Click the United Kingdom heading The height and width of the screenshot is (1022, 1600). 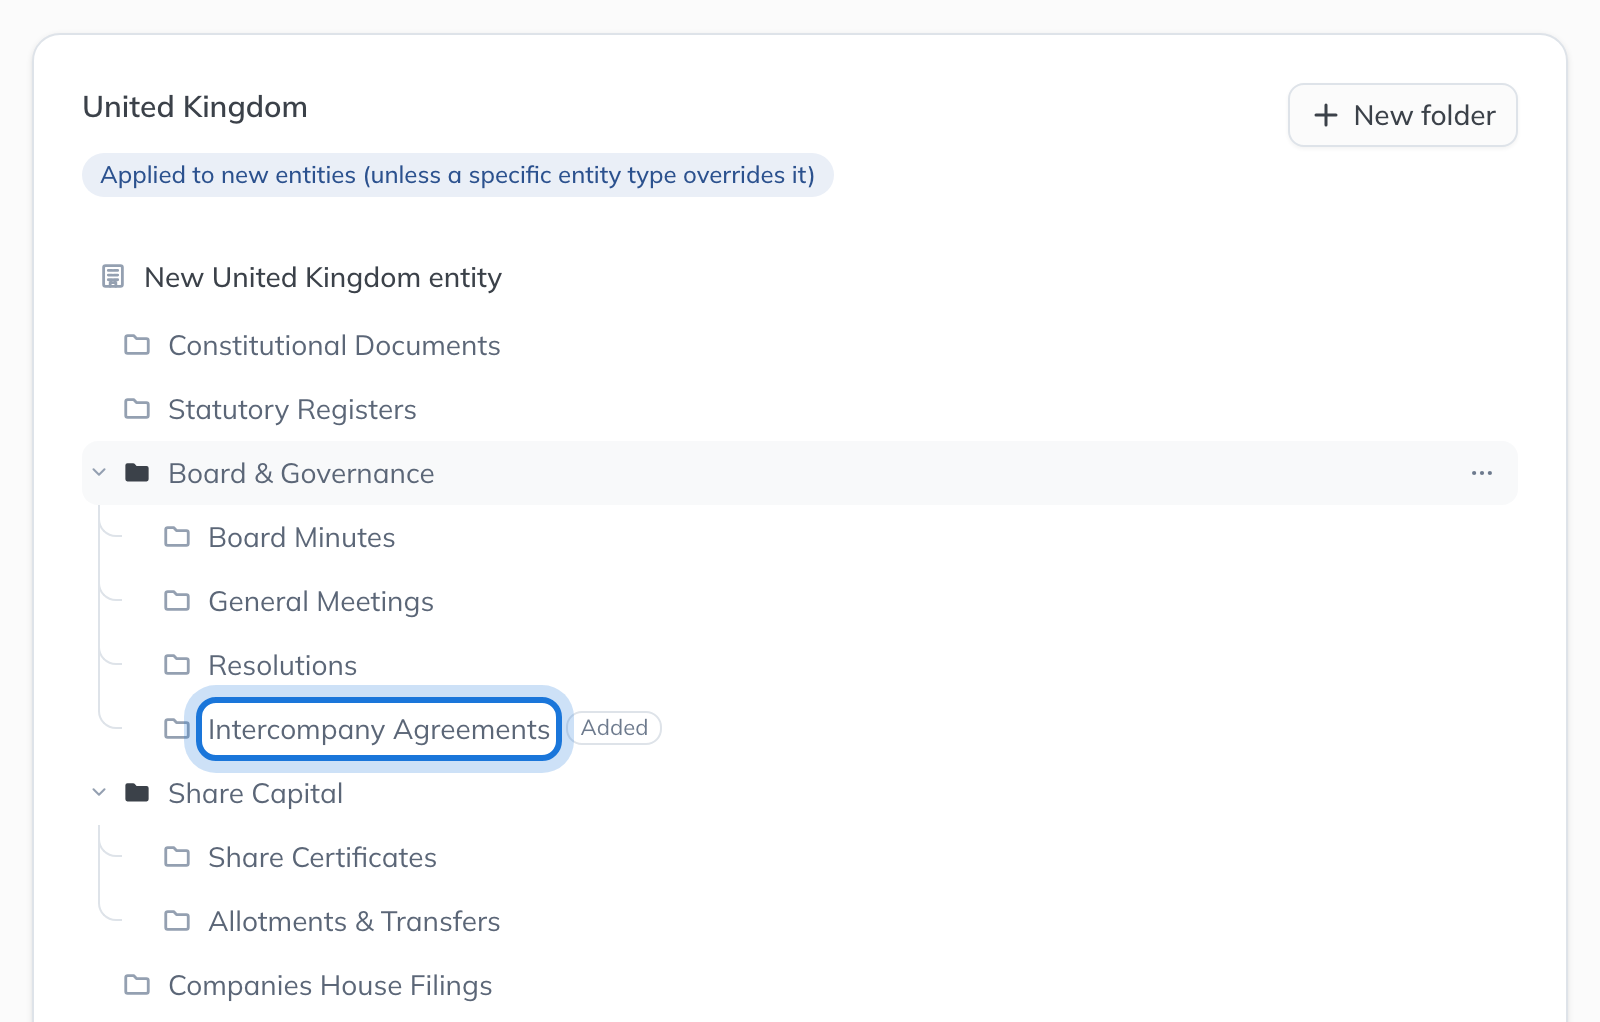point(195,107)
